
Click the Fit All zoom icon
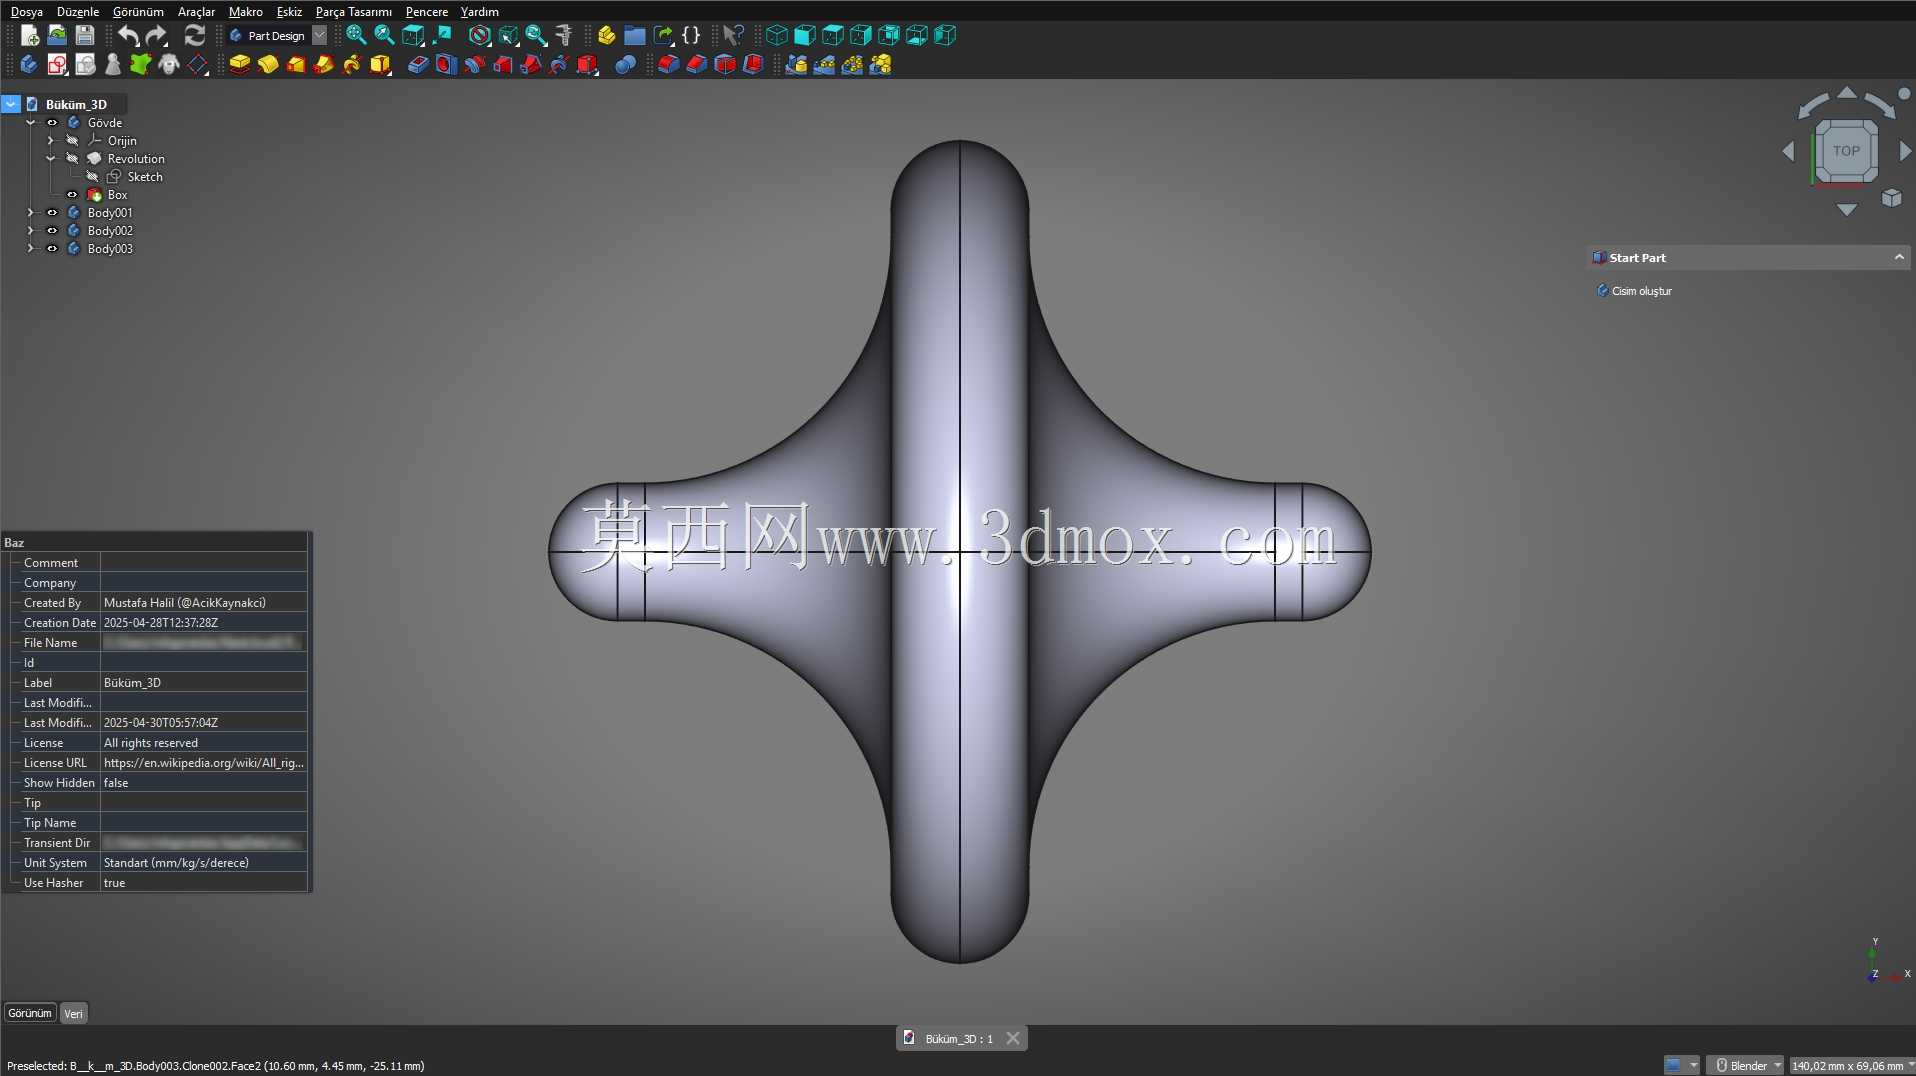(356, 36)
